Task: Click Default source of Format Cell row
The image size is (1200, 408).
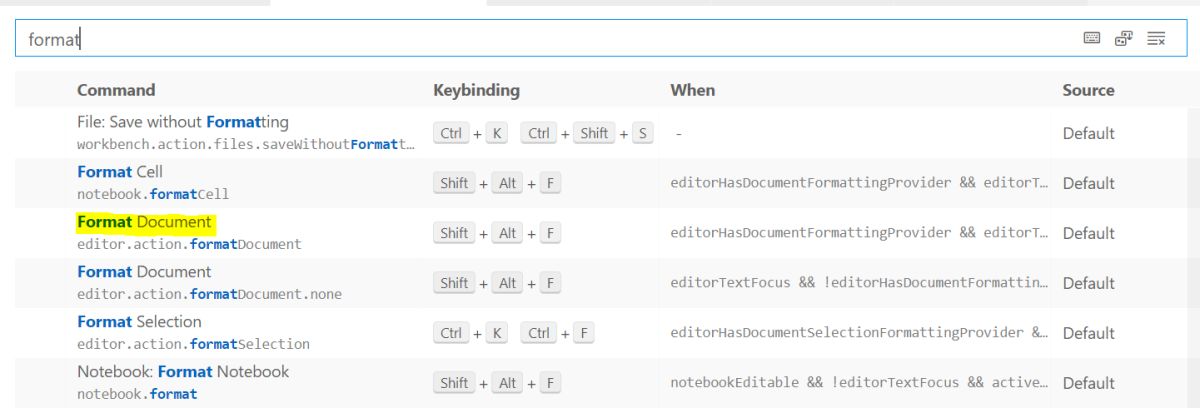Action: [1088, 183]
